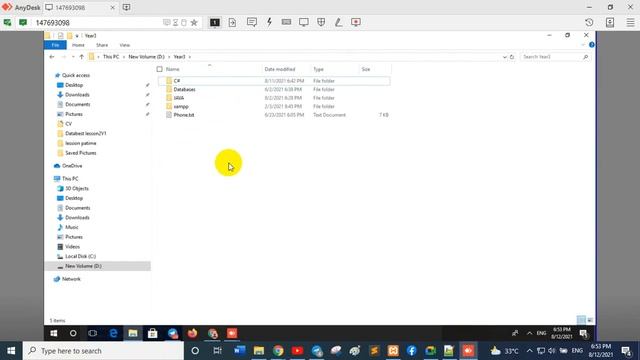
Task: Open AnyDesk address book icon
Action: click(x=610, y=22)
